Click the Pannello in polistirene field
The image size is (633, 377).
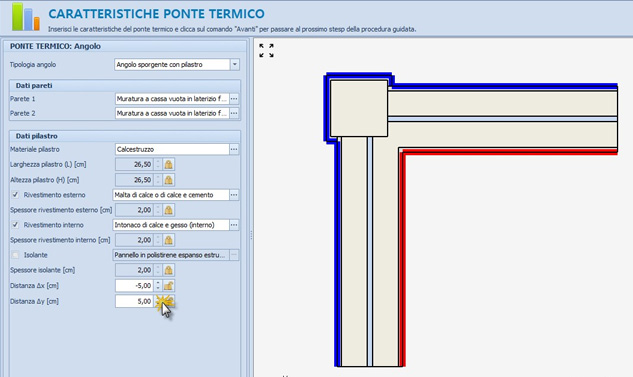[171, 255]
